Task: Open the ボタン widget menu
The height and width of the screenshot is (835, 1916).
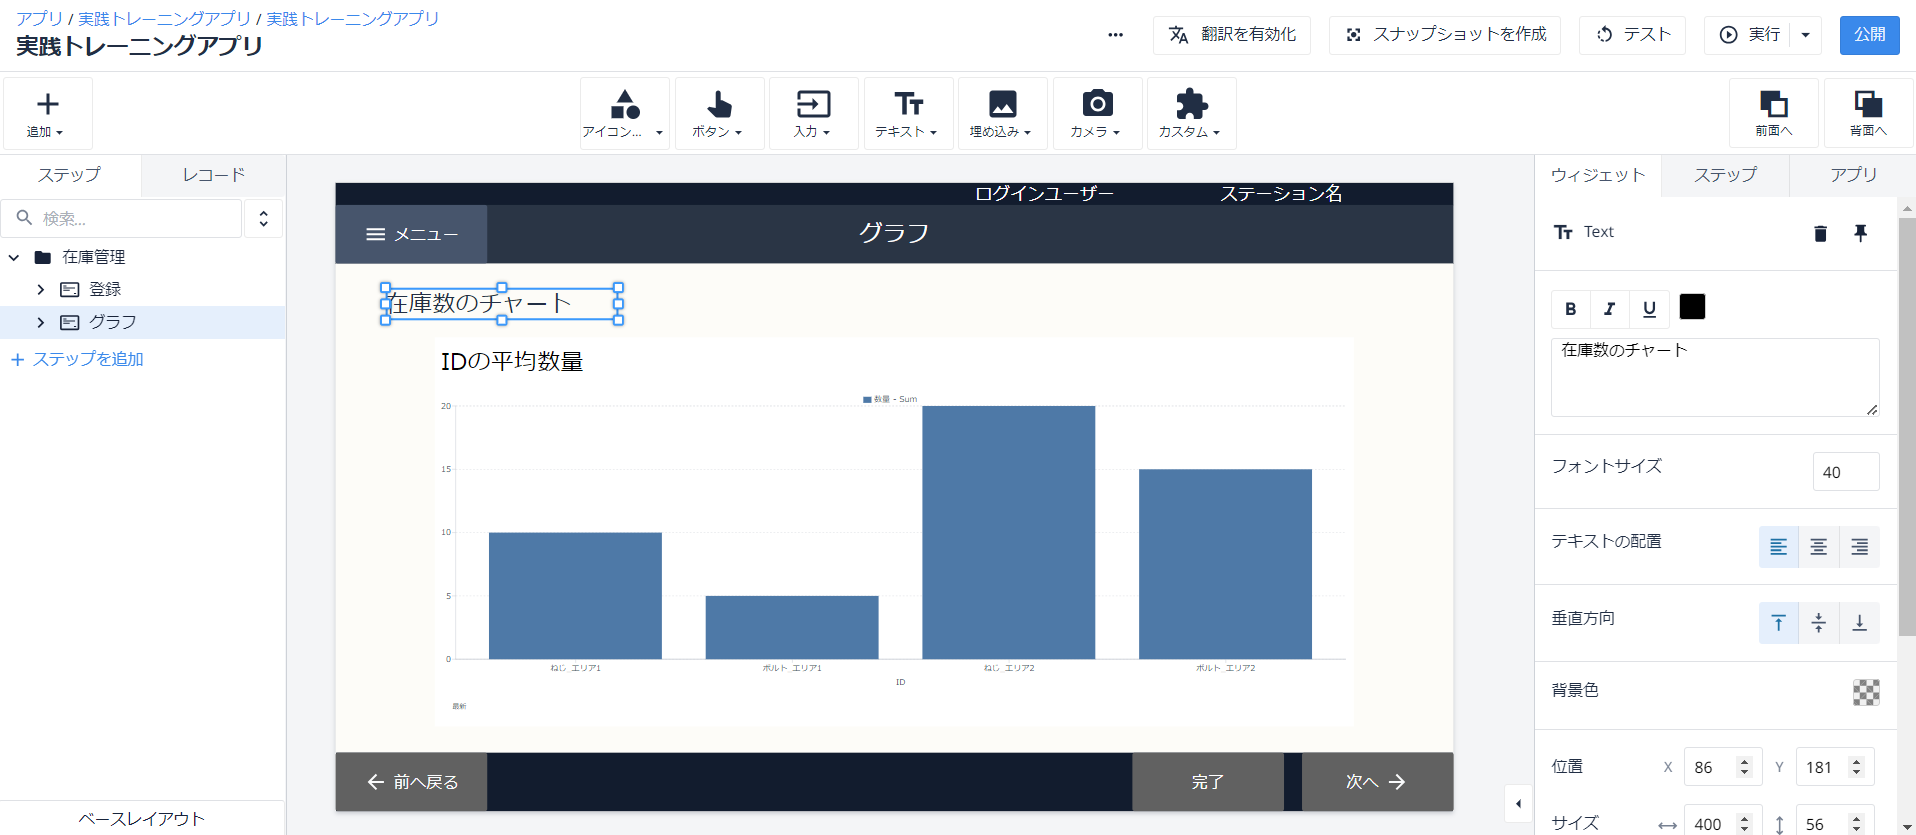Action: click(x=719, y=114)
